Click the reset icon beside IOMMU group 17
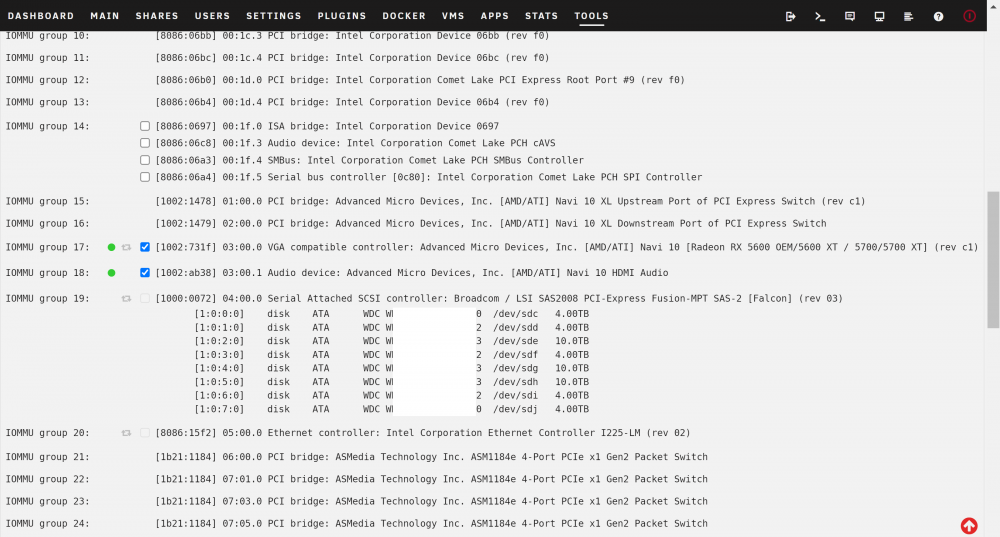Viewport: 1000px width, 537px height. point(126,247)
